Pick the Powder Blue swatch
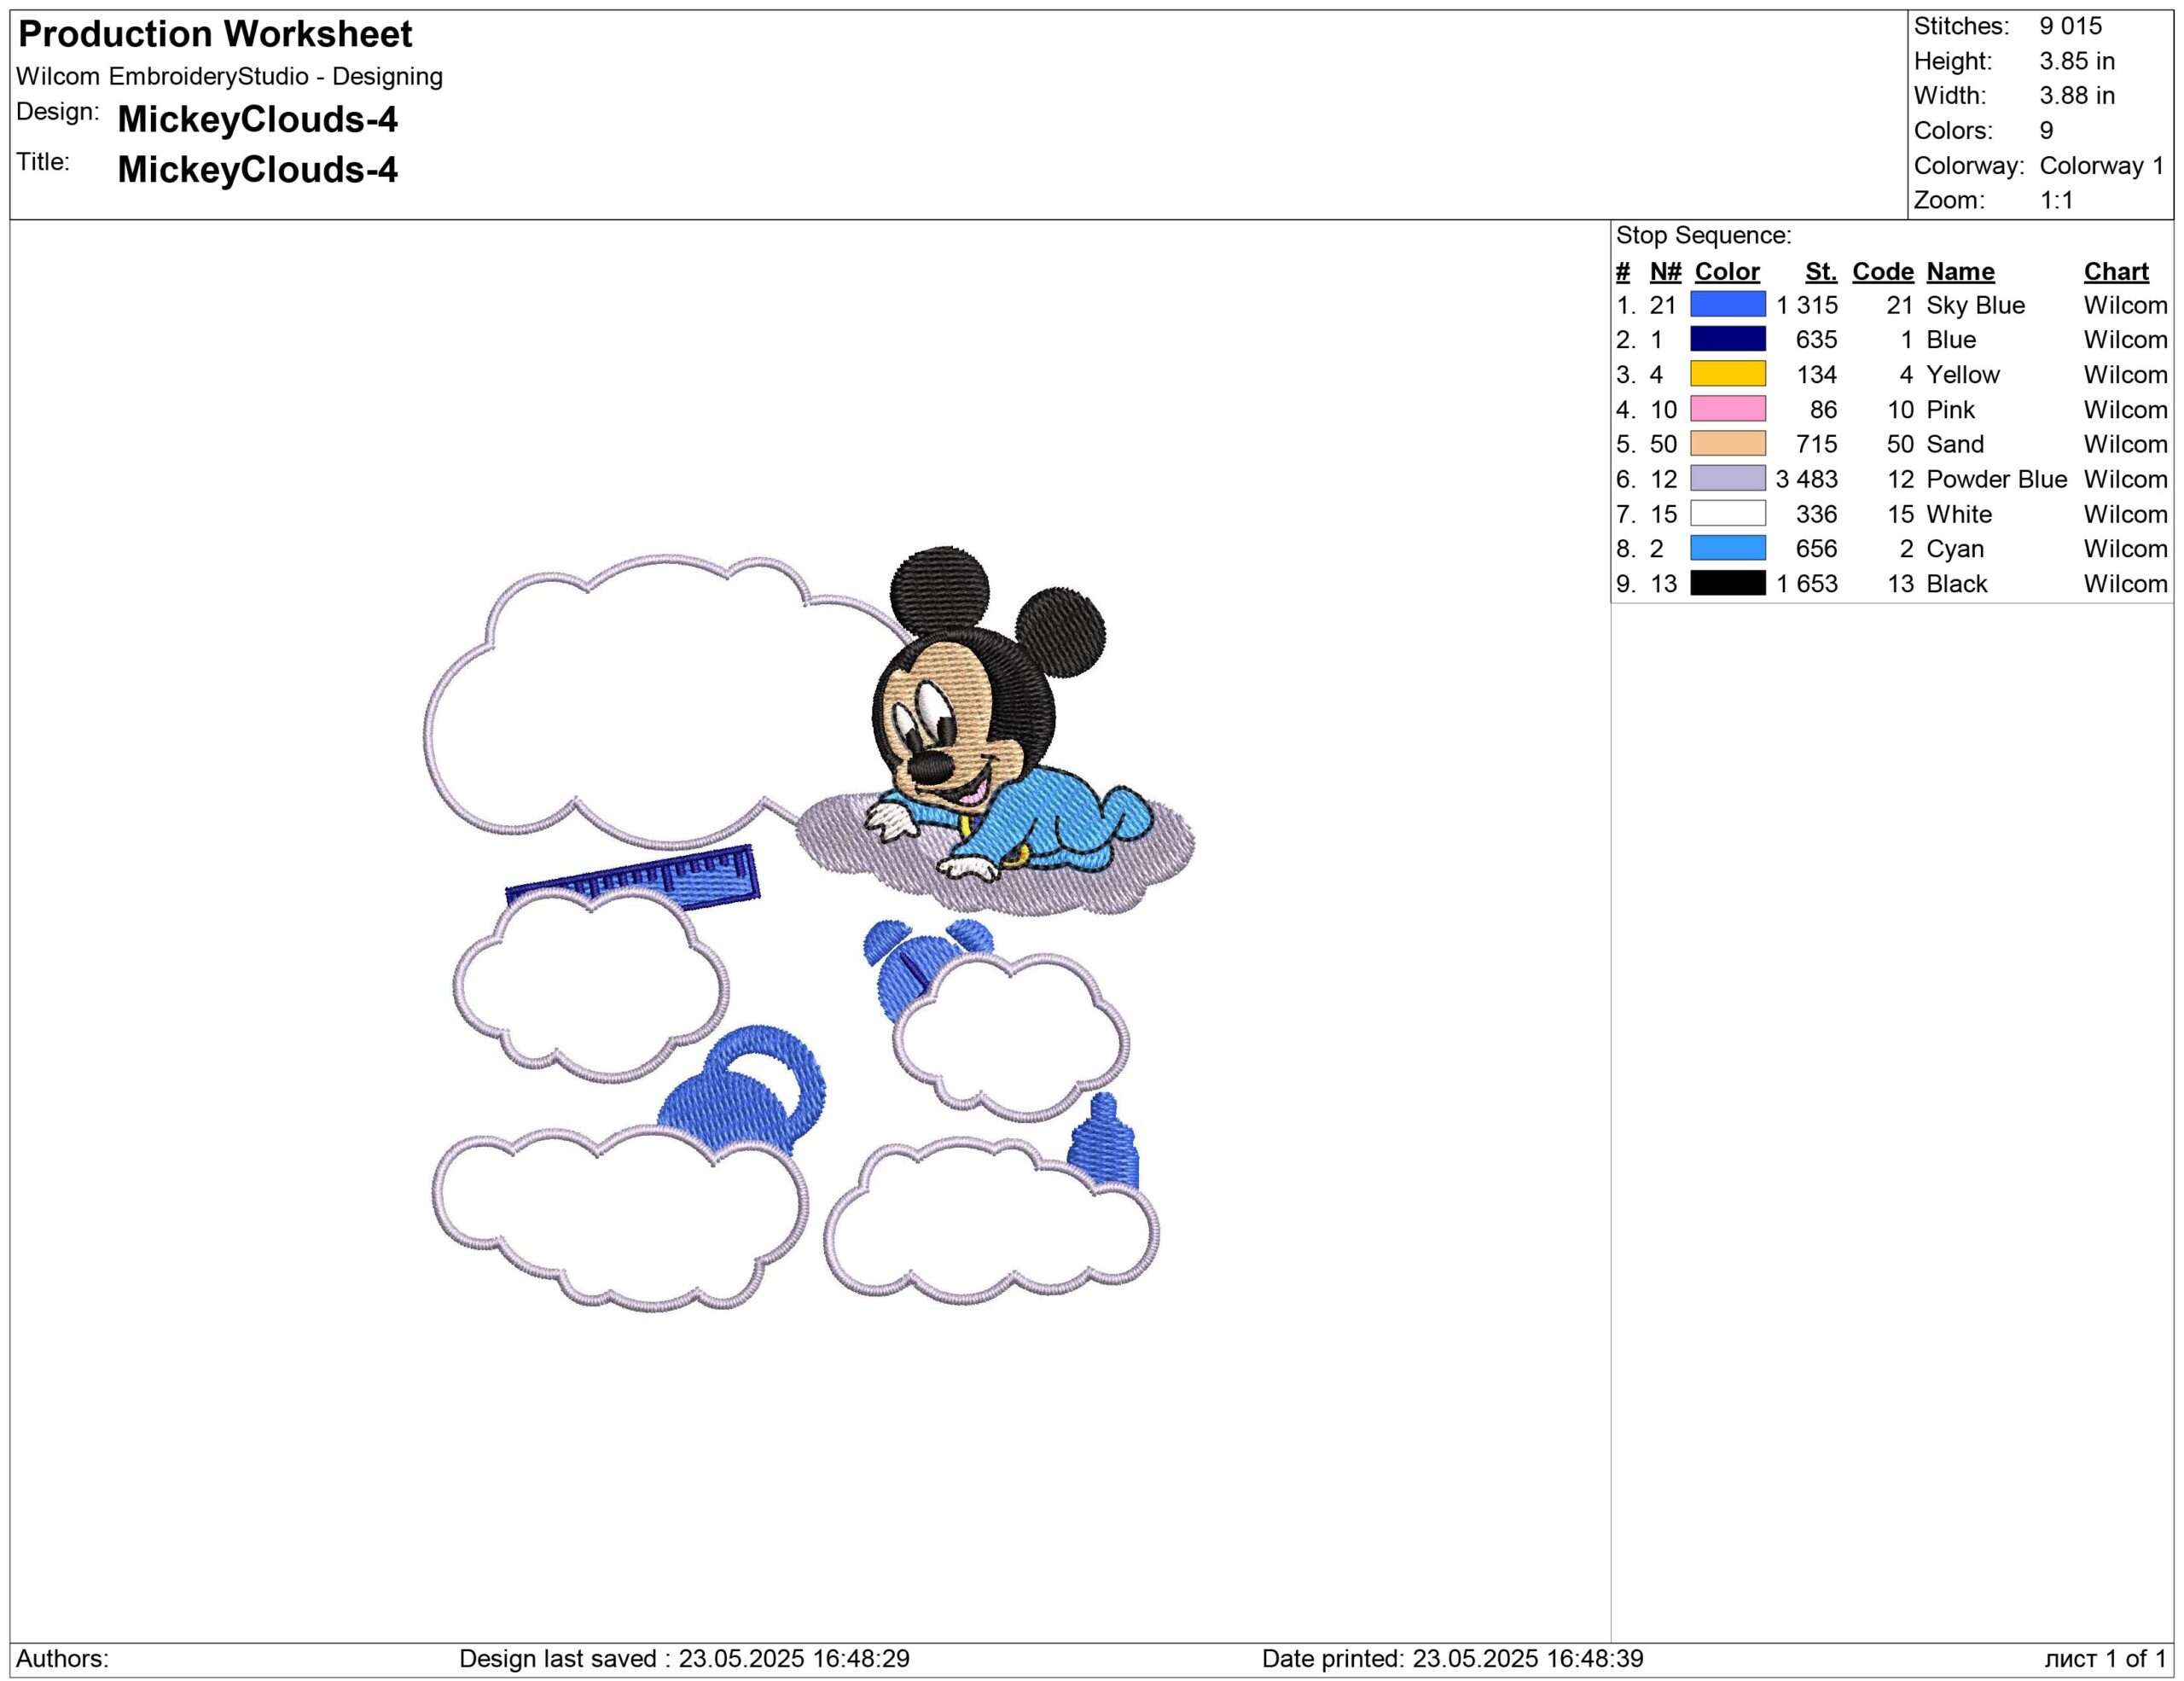 (1727, 478)
